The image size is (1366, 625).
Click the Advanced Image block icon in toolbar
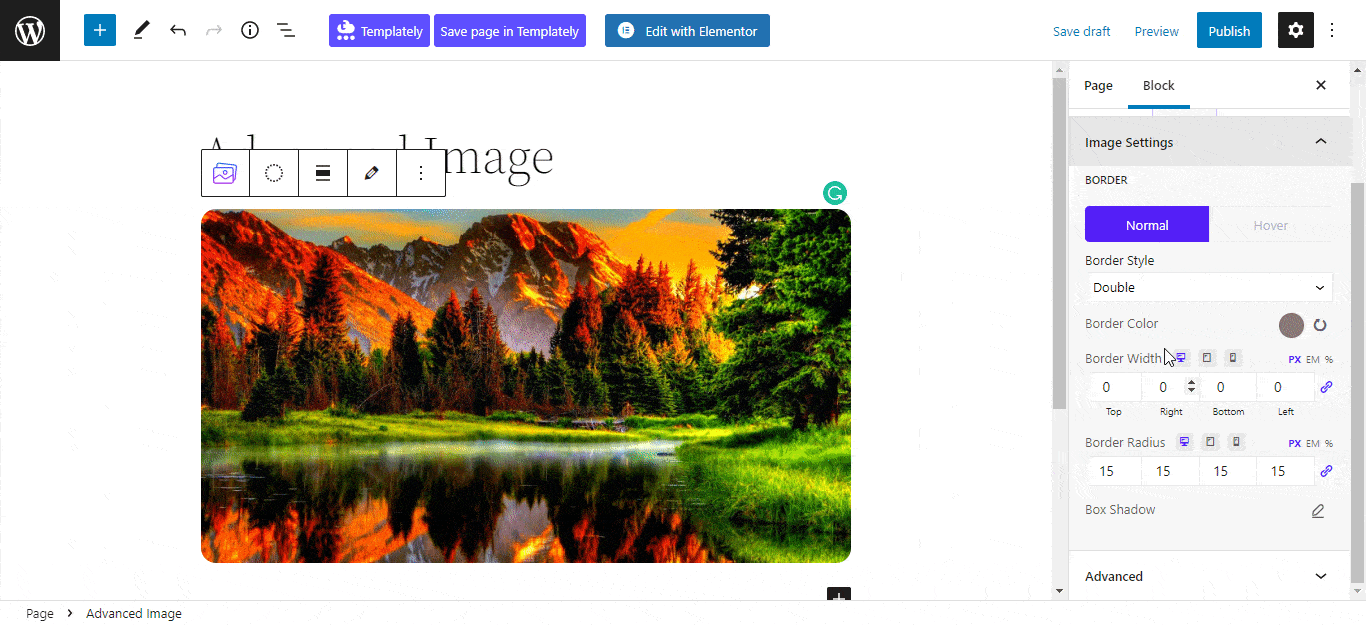pos(225,173)
